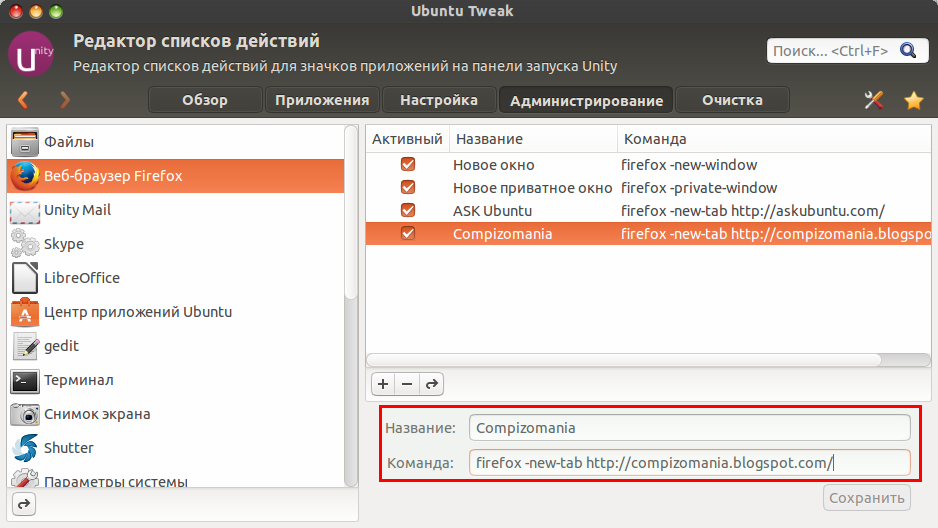Viewport: 938px width, 528px height.
Task: Select the Новое окно action name
Action: (x=494, y=165)
